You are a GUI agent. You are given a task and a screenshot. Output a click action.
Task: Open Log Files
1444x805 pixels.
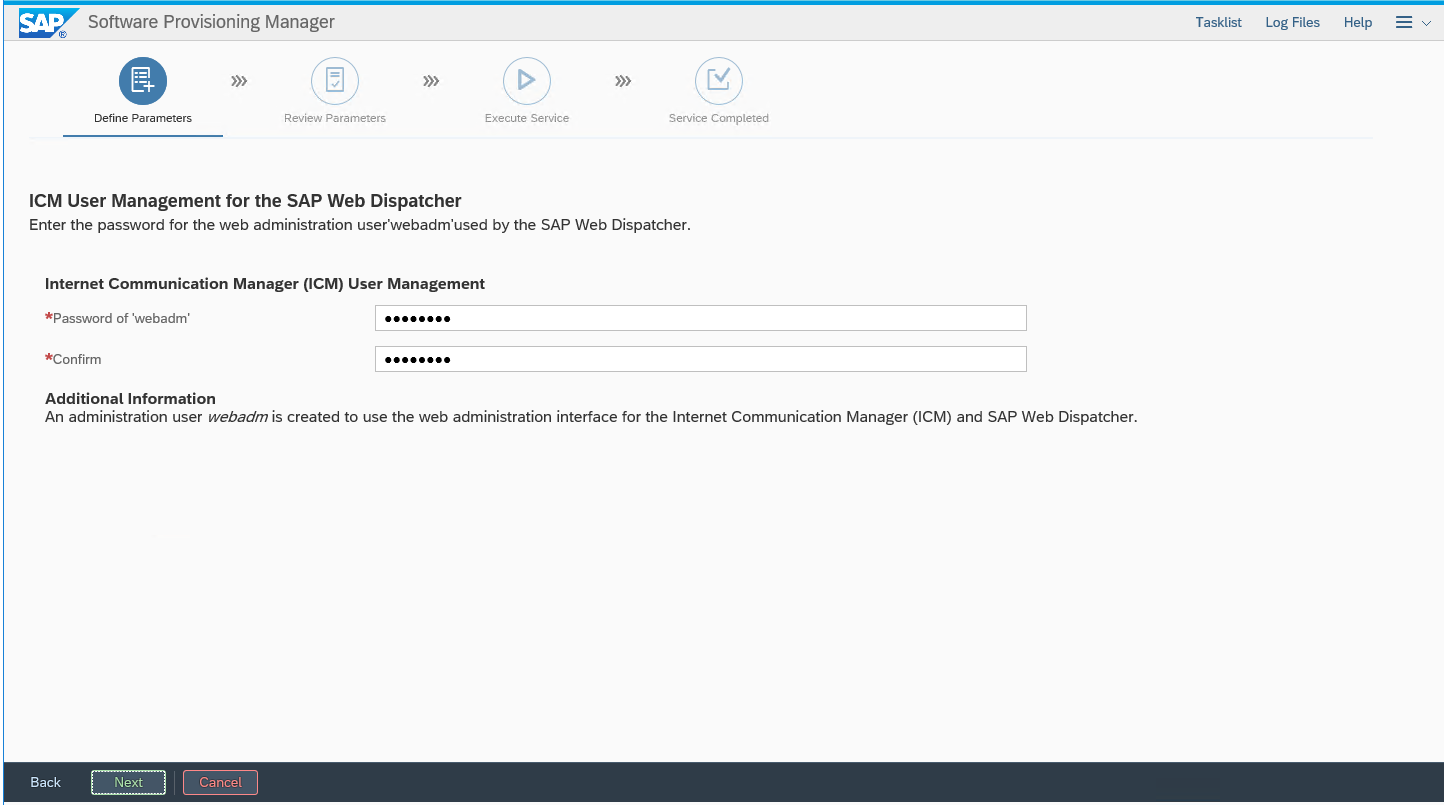click(x=1292, y=22)
